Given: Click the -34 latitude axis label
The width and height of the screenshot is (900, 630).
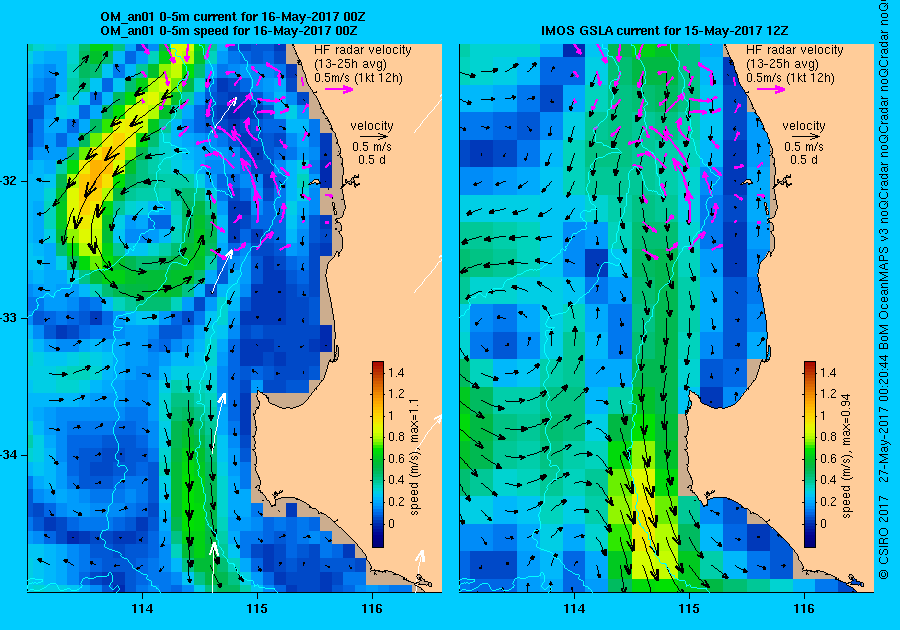Looking at the screenshot, I should [x=8, y=456].
